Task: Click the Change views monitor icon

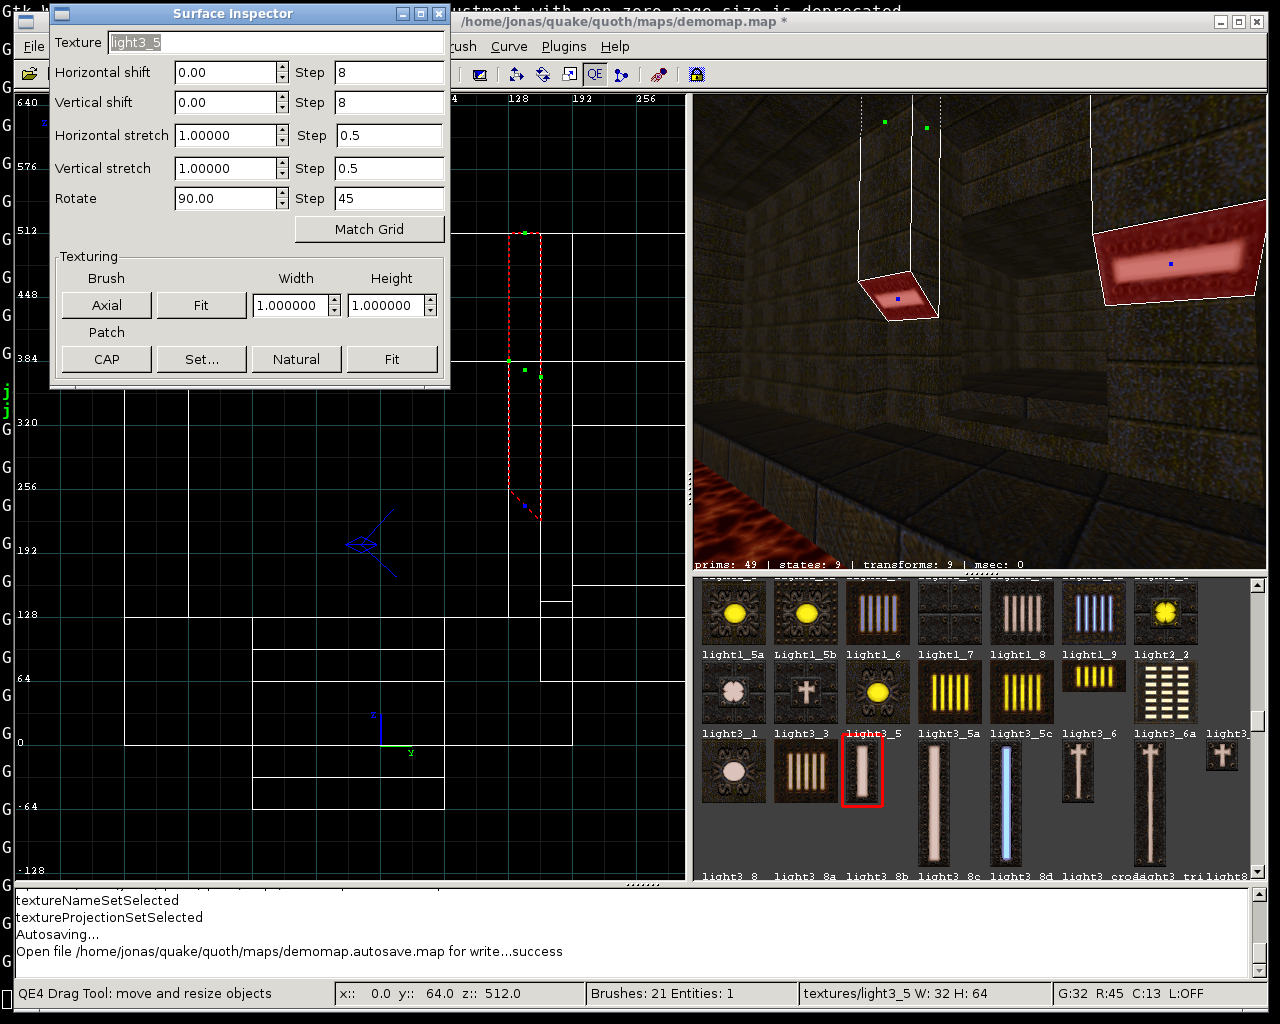Action: click(x=480, y=74)
